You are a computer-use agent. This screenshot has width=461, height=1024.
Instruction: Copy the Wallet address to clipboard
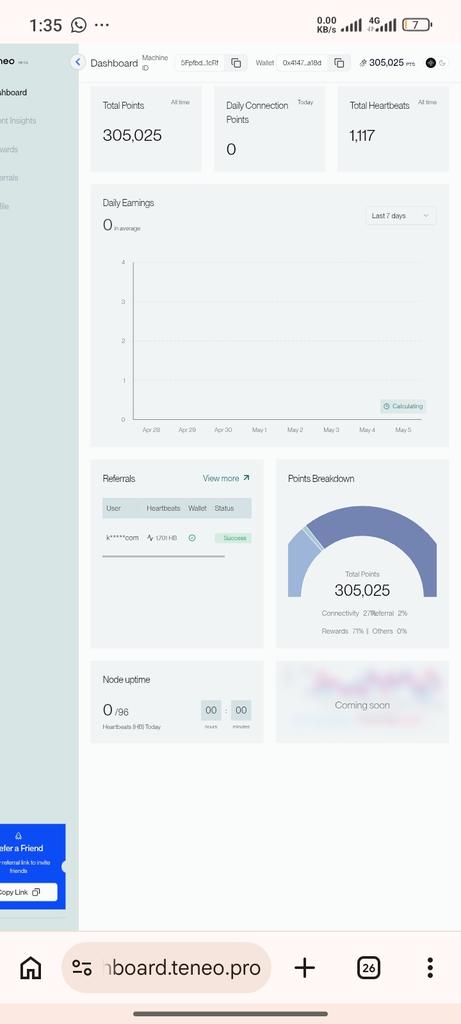[x=339, y=63]
